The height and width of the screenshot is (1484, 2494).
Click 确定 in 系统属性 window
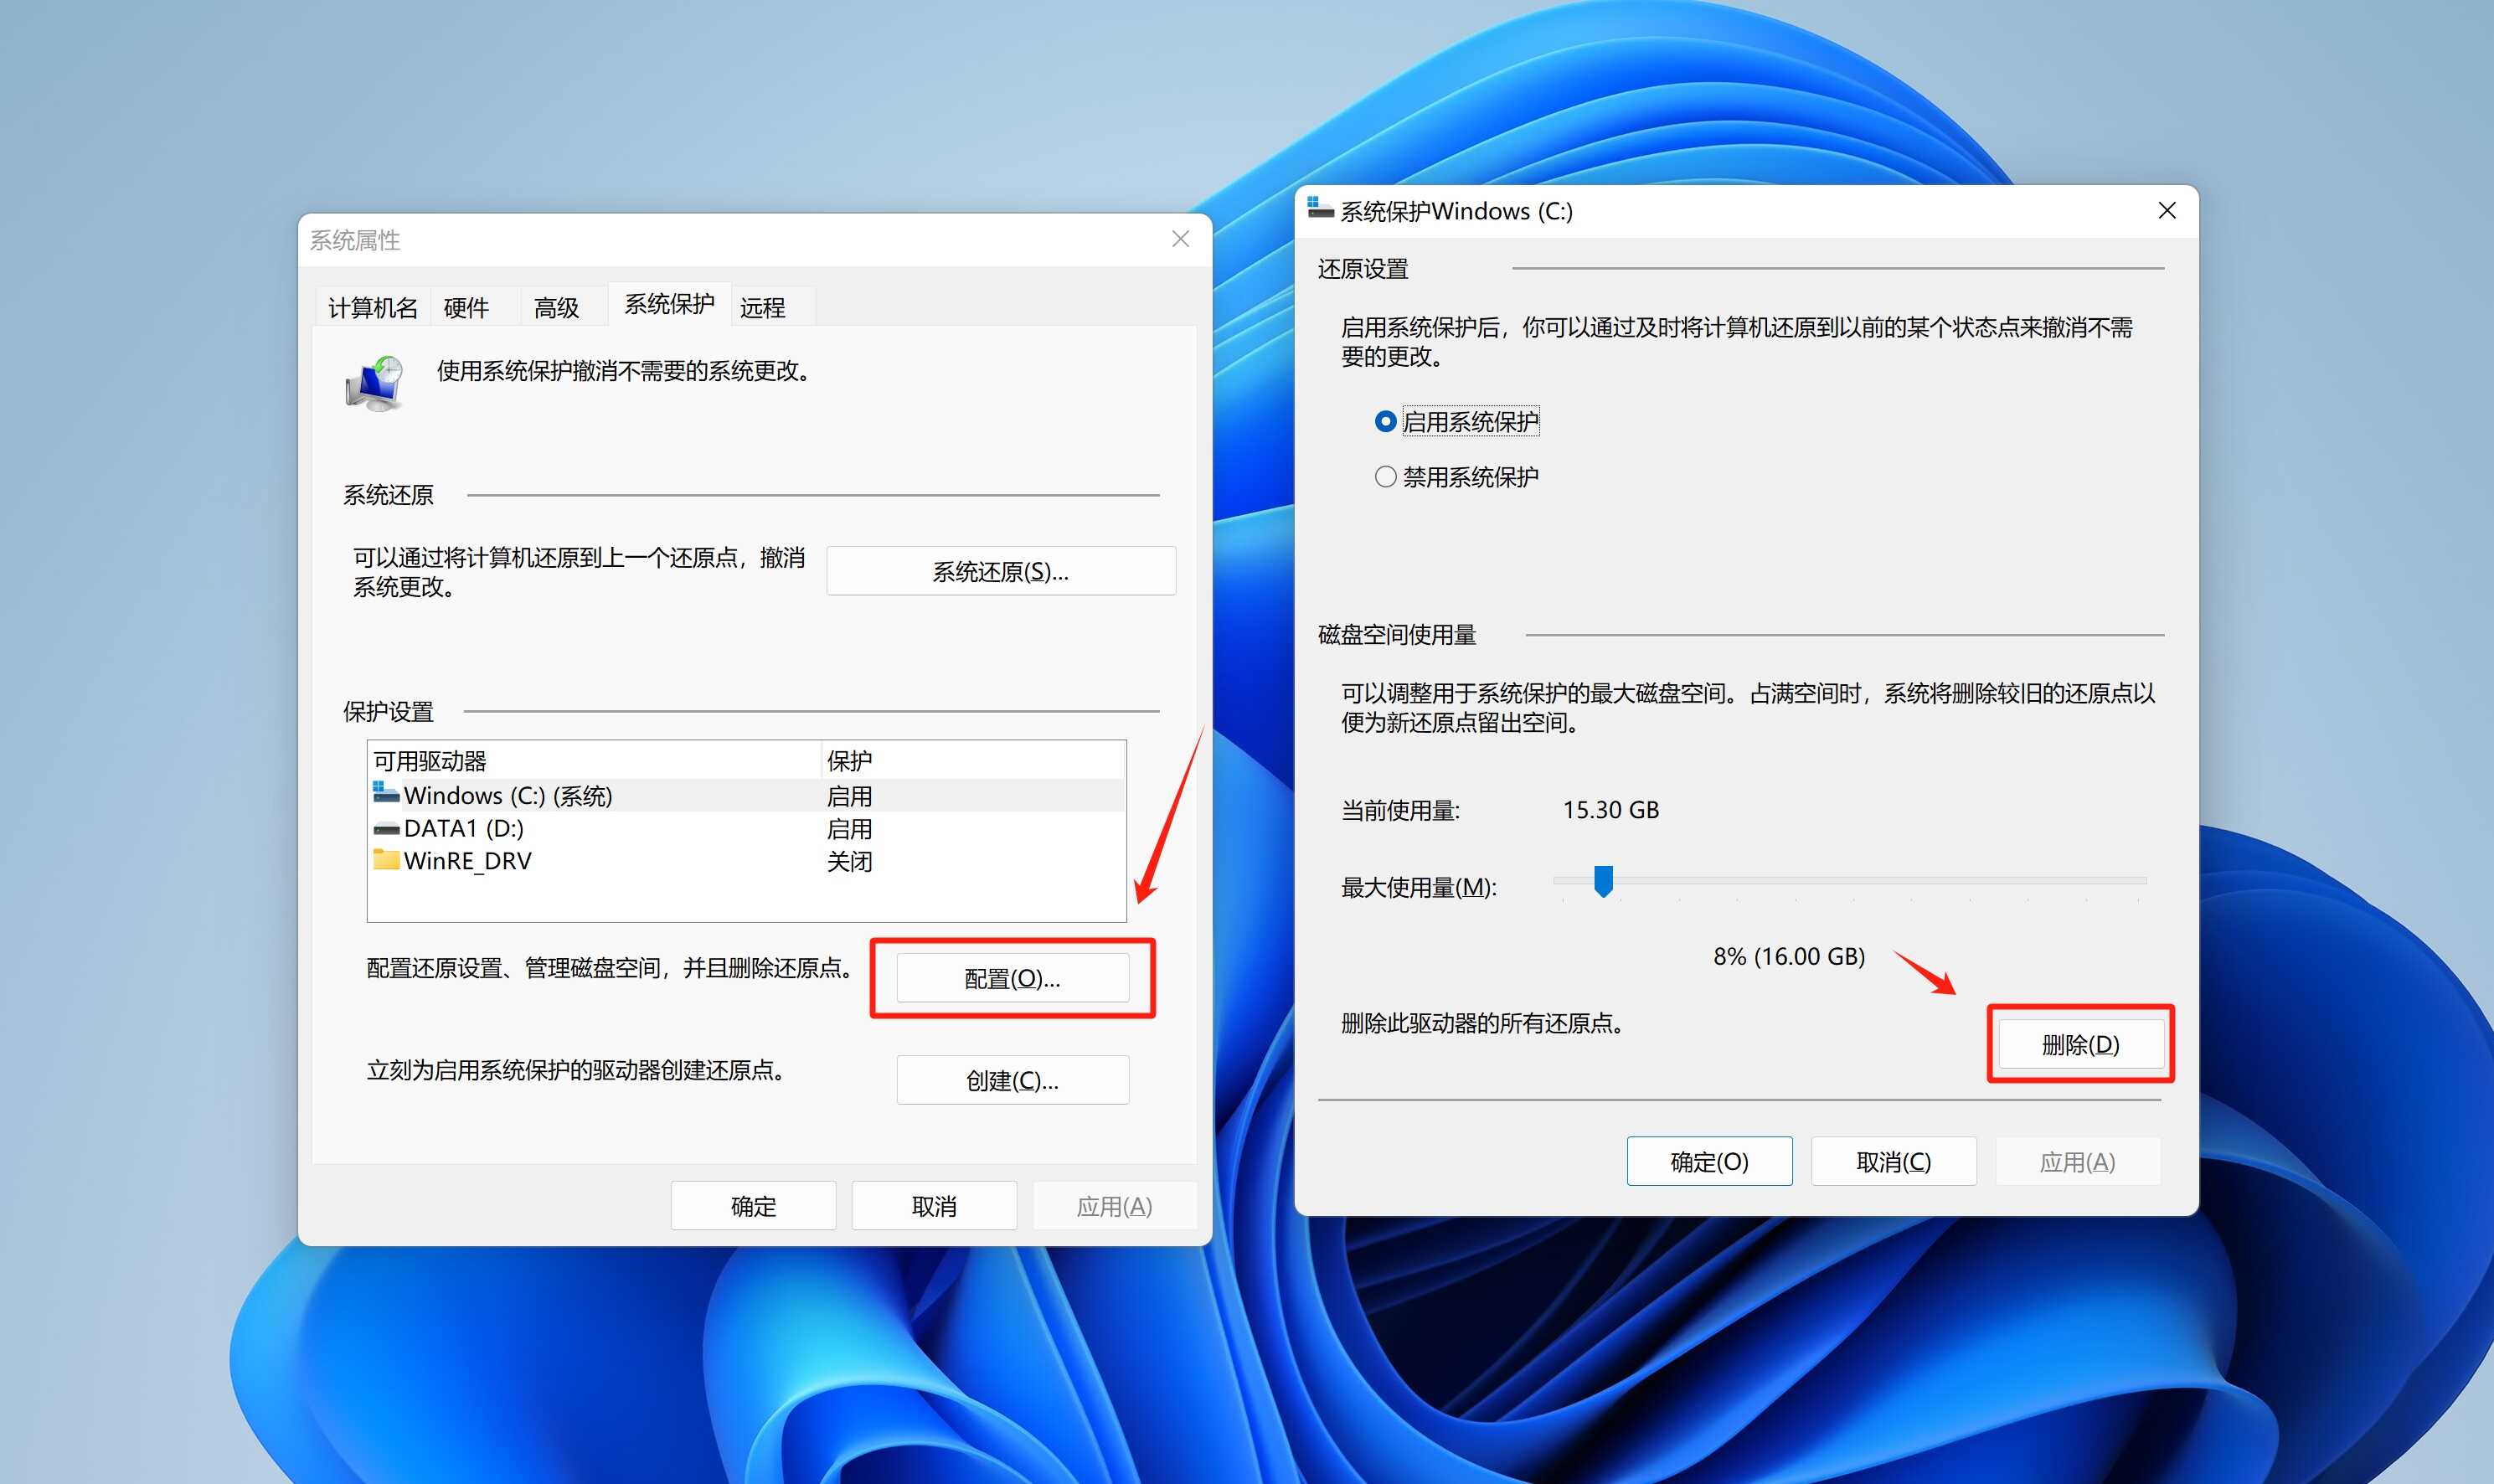pos(753,1206)
